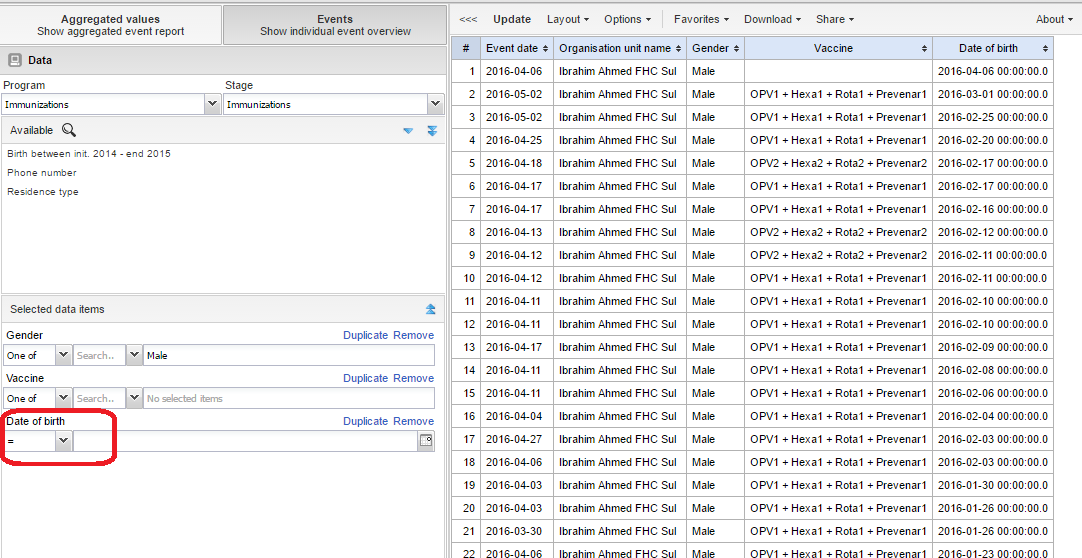Click the single down-arrow select icon
The width and height of the screenshot is (1082, 558).
coord(408,131)
